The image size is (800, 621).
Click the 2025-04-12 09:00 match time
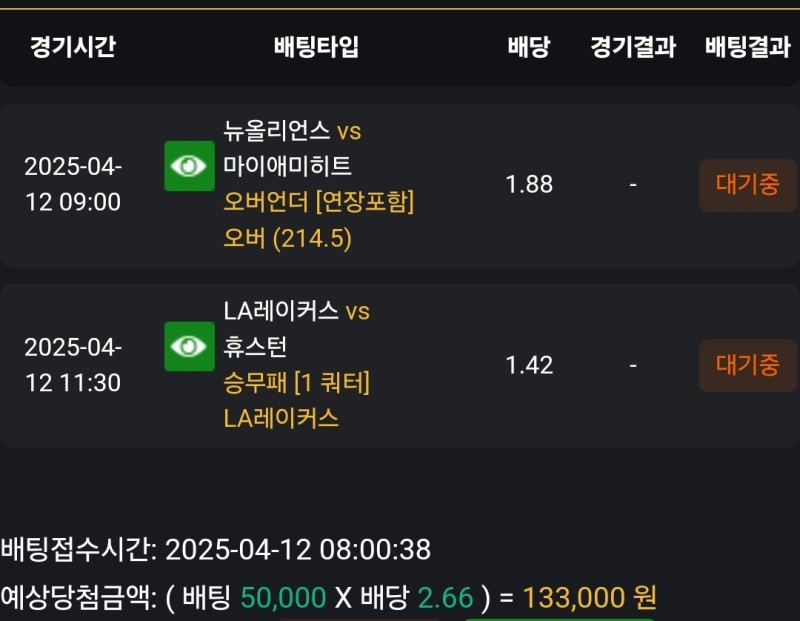click(72, 185)
